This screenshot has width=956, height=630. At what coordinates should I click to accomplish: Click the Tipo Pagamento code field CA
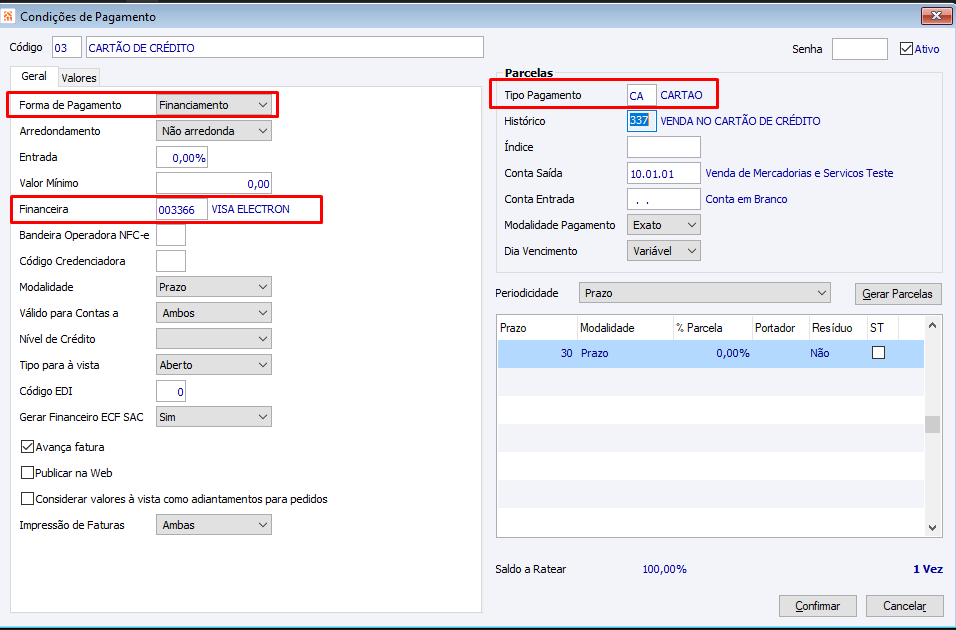(641, 95)
